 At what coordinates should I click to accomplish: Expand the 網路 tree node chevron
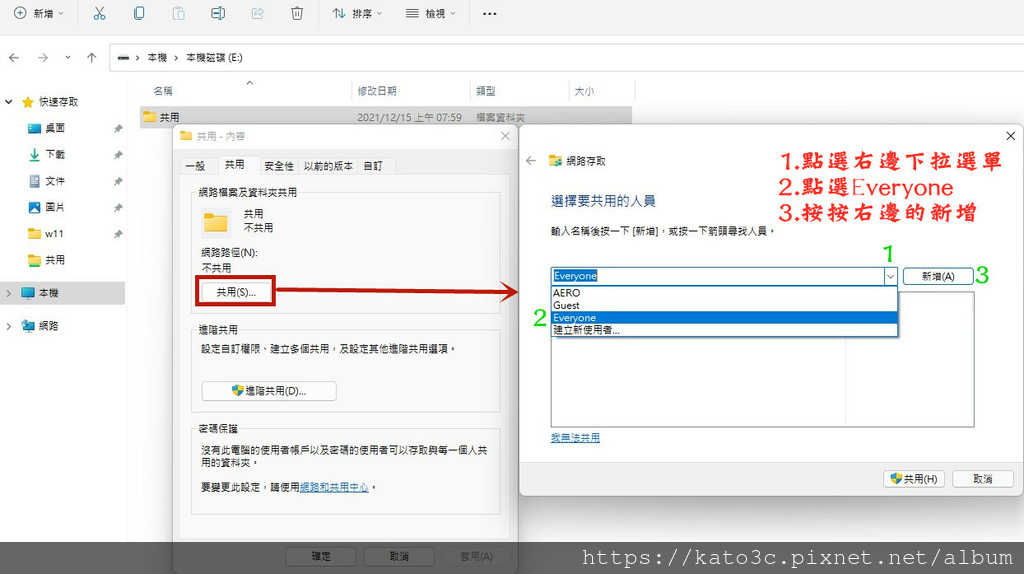9,326
